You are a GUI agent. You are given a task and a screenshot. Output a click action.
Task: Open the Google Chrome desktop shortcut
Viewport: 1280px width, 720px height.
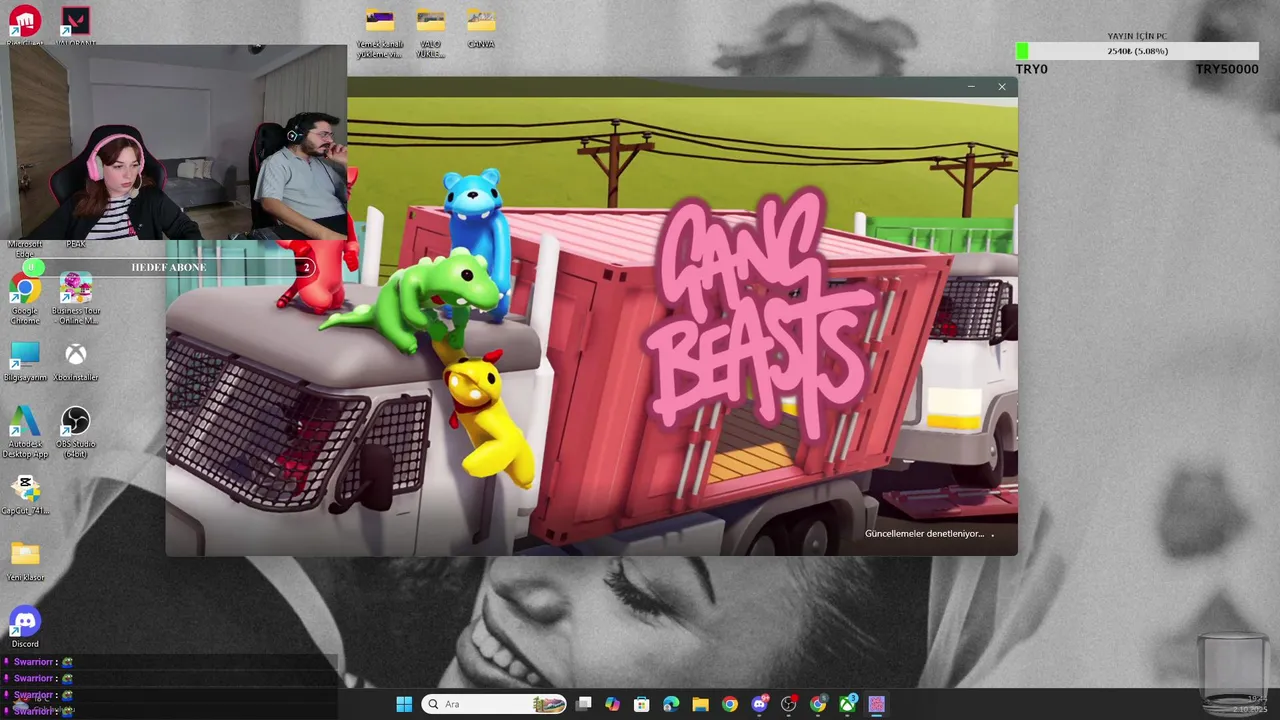pyautogui.click(x=25, y=299)
